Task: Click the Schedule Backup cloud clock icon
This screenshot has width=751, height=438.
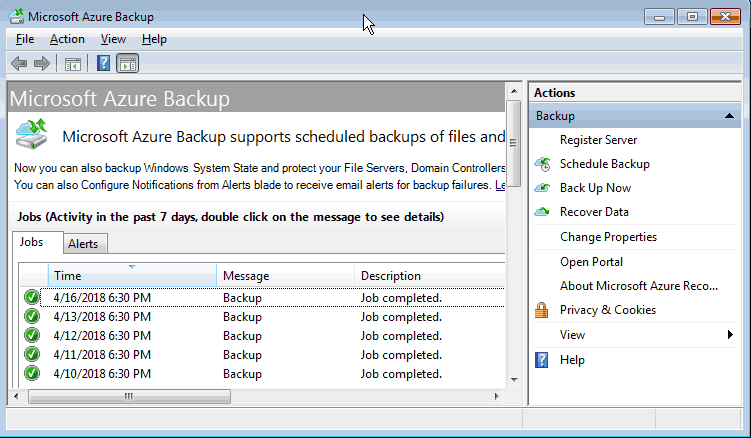Action: [x=542, y=164]
